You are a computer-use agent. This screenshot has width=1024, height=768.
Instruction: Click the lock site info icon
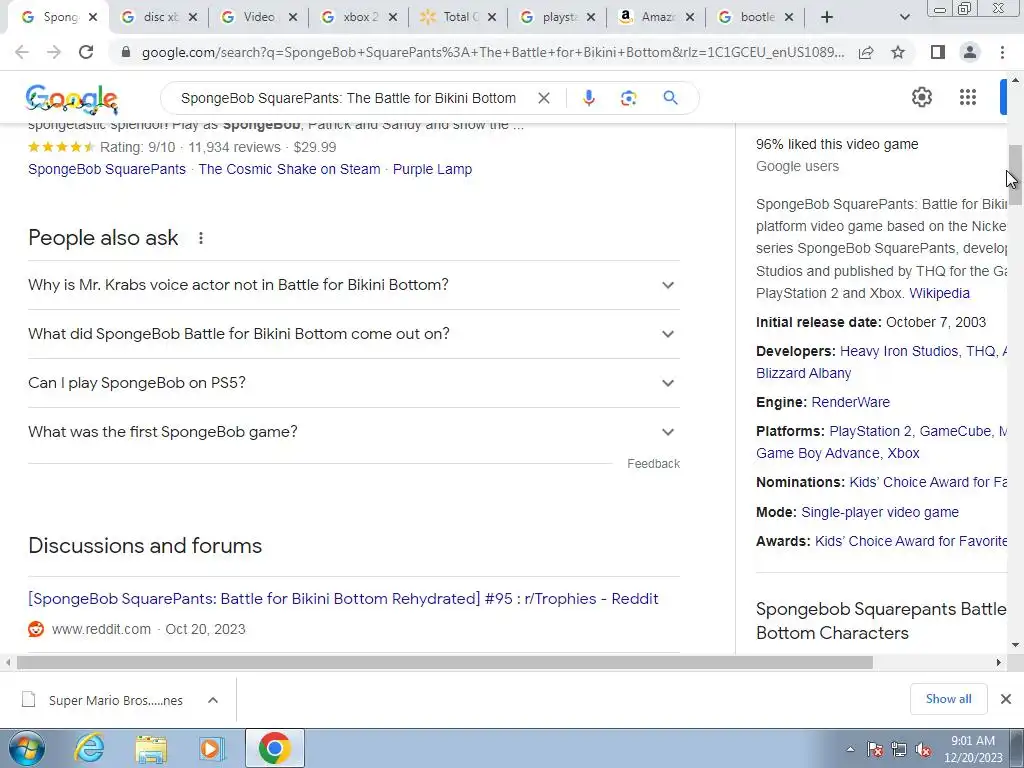[126, 52]
